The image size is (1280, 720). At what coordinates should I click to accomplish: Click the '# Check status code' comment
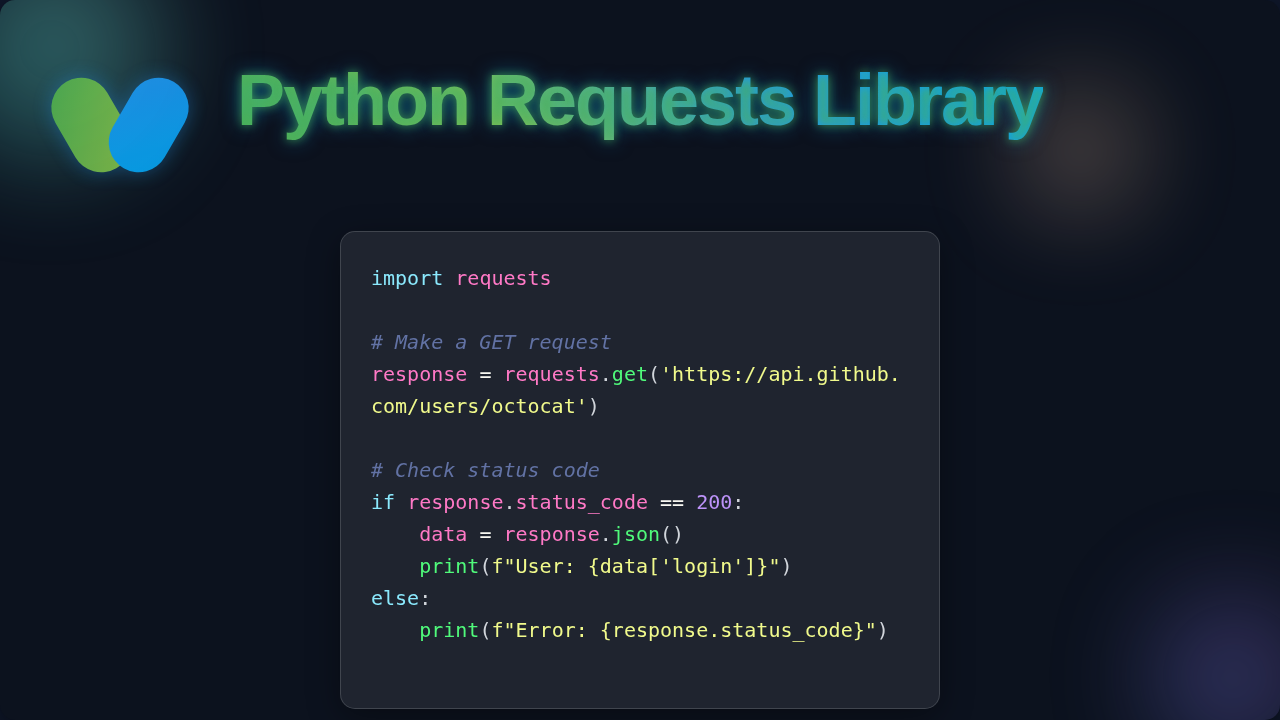click(485, 470)
